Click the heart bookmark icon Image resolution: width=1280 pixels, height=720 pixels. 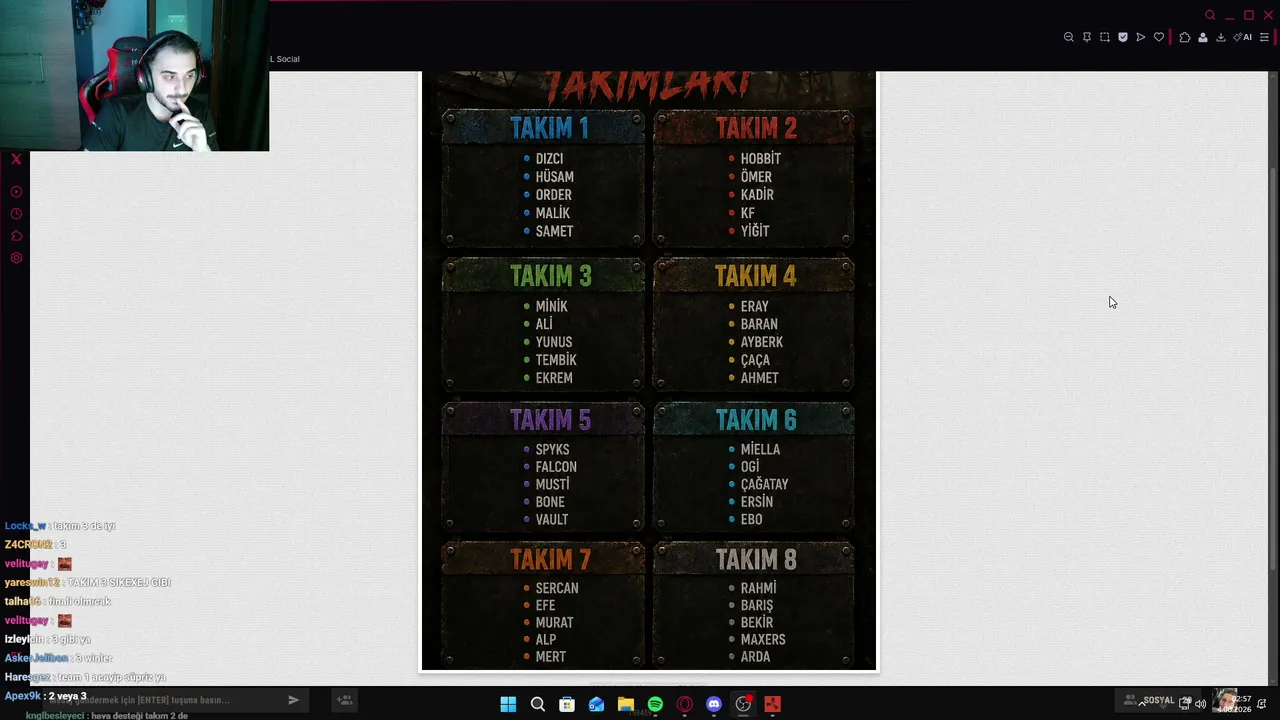[1159, 37]
